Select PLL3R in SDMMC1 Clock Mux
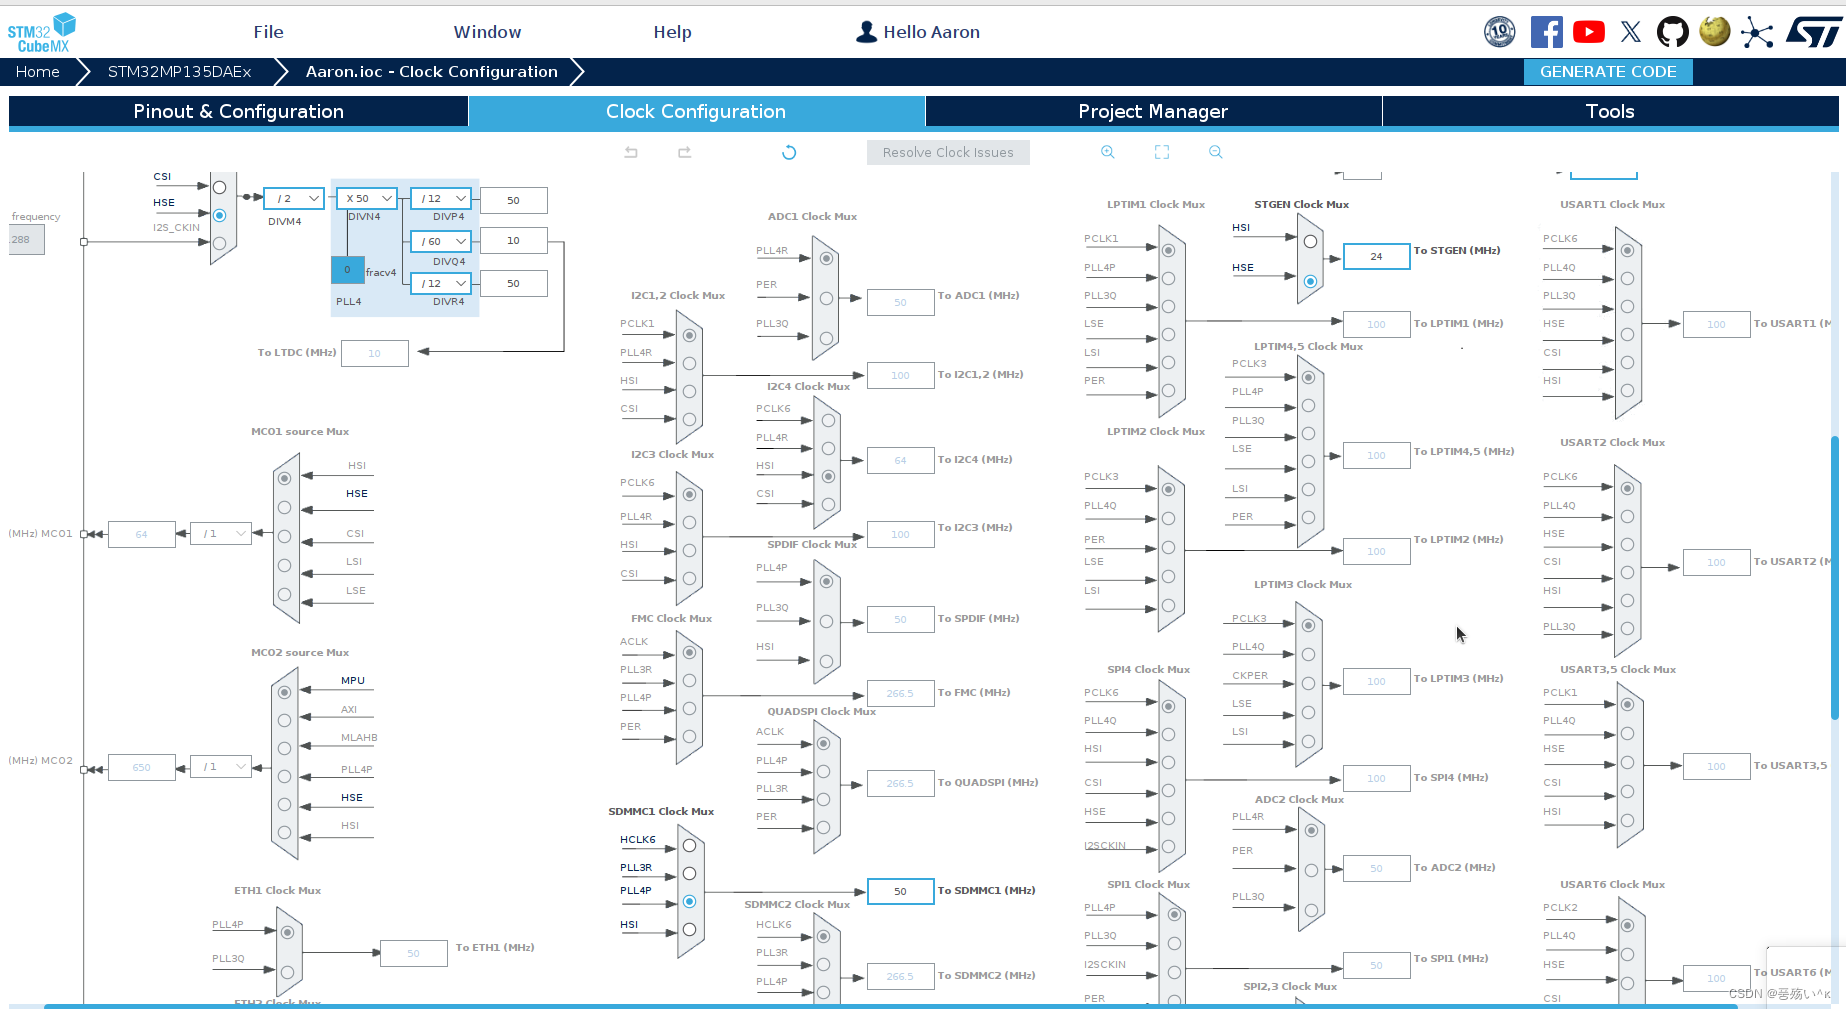 (x=689, y=873)
